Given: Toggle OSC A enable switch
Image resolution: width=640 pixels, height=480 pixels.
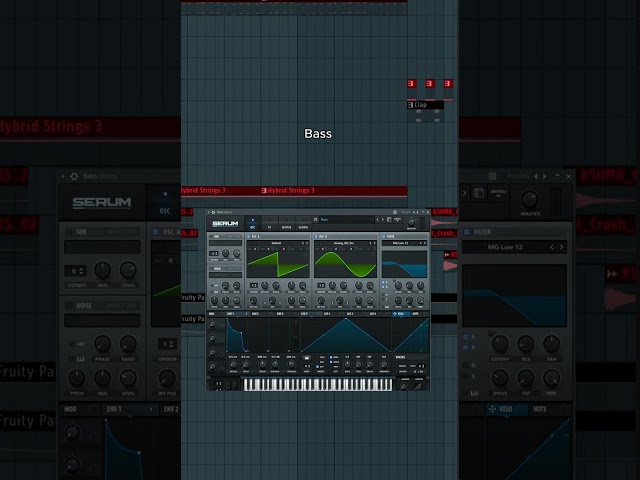Looking at the screenshot, I should click(x=249, y=236).
